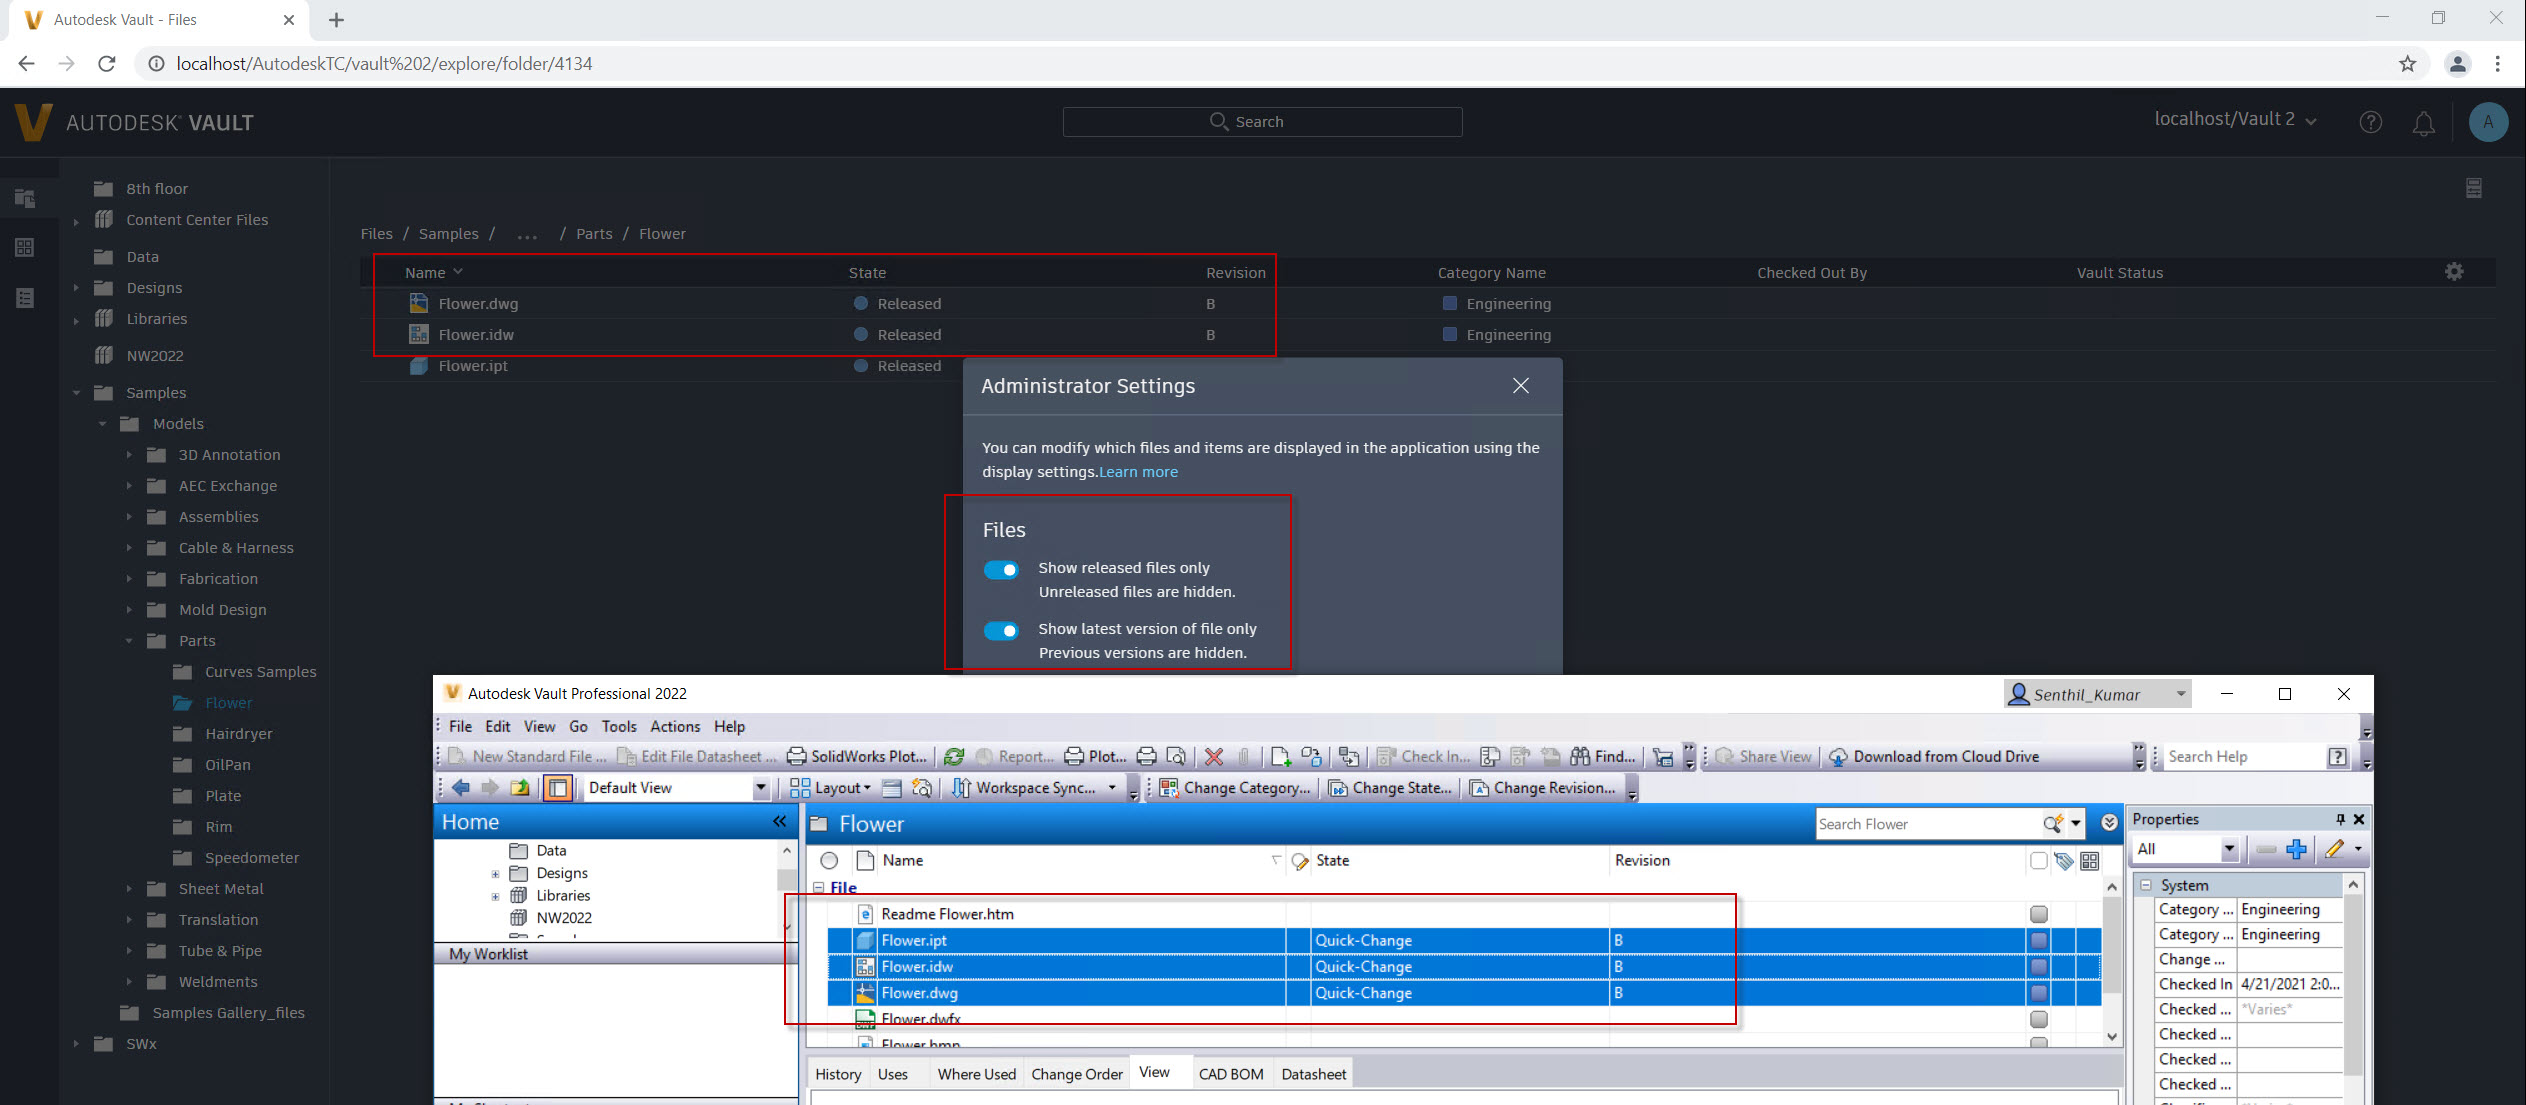
Task: Close the Administrator Settings dialog
Action: 1520,386
